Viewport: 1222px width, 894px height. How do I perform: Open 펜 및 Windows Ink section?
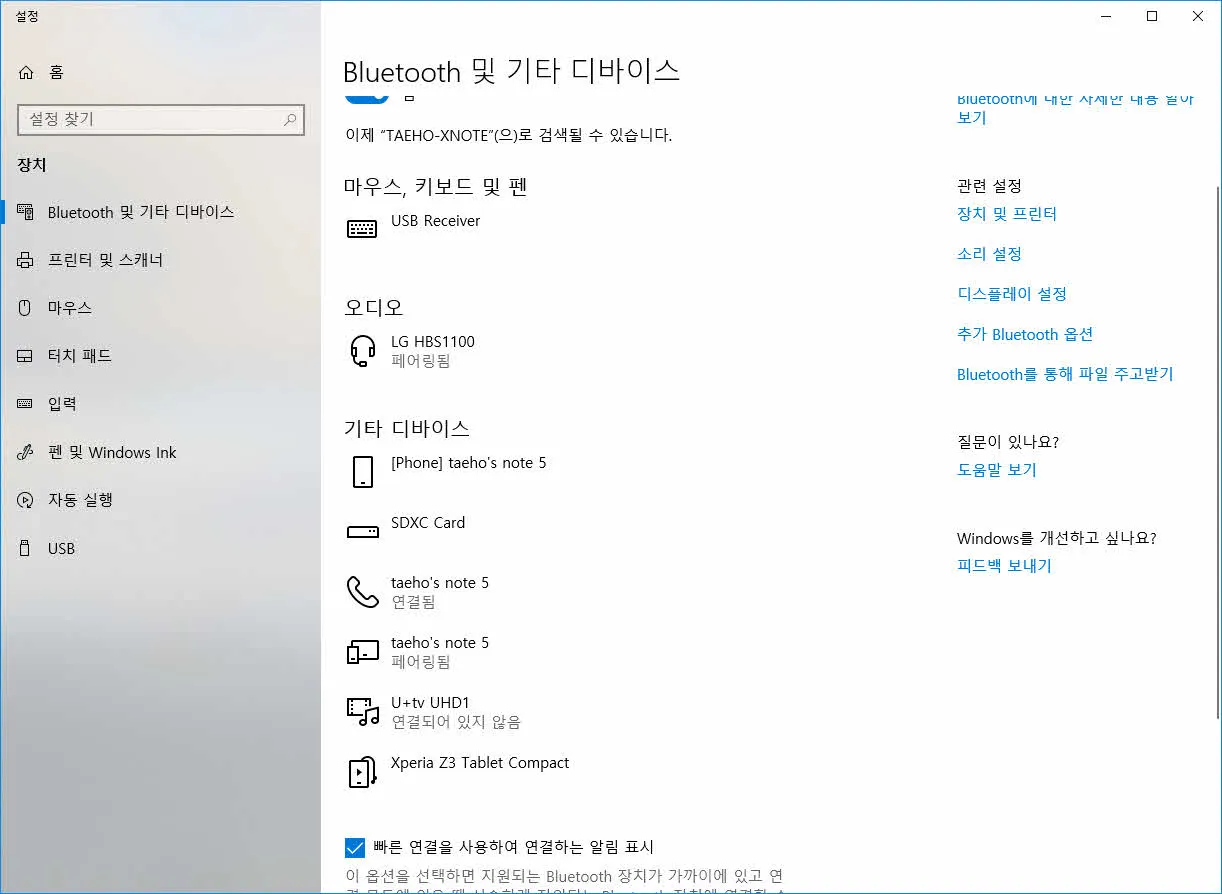click(x=112, y=453)
